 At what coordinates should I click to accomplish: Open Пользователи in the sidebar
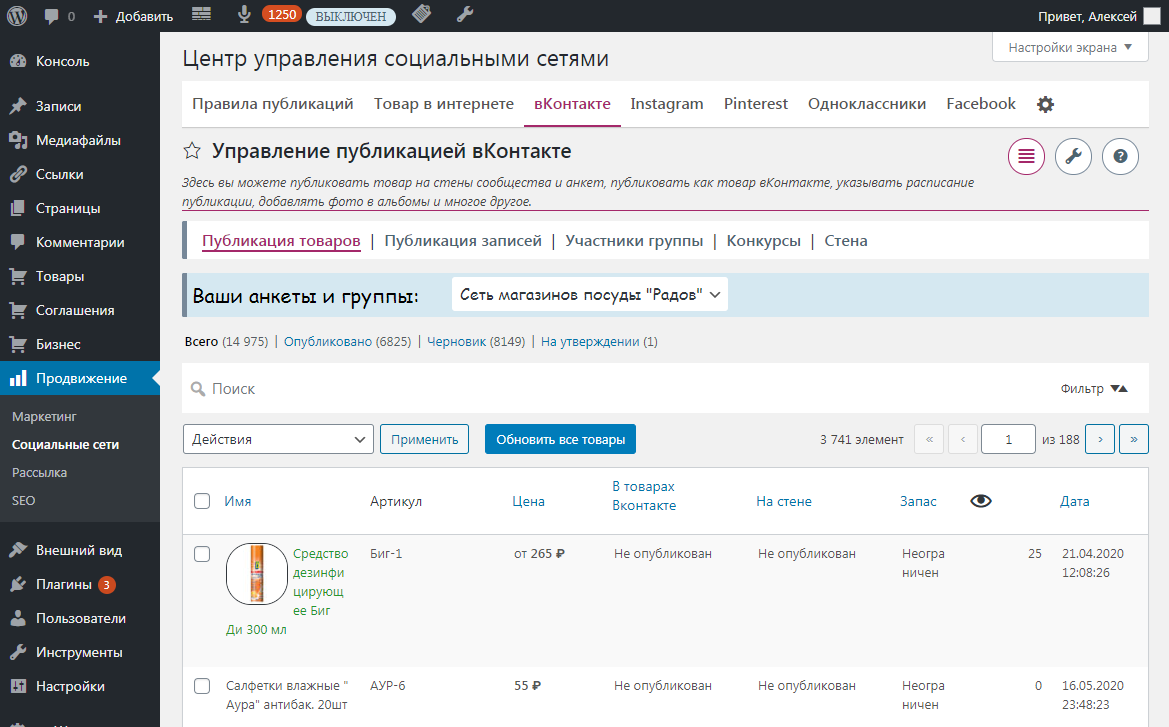coord(80,618)
